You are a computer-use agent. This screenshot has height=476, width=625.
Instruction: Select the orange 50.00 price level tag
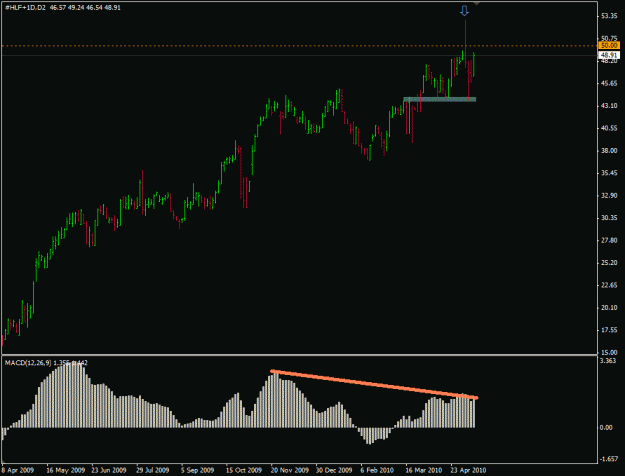(609, 46)
